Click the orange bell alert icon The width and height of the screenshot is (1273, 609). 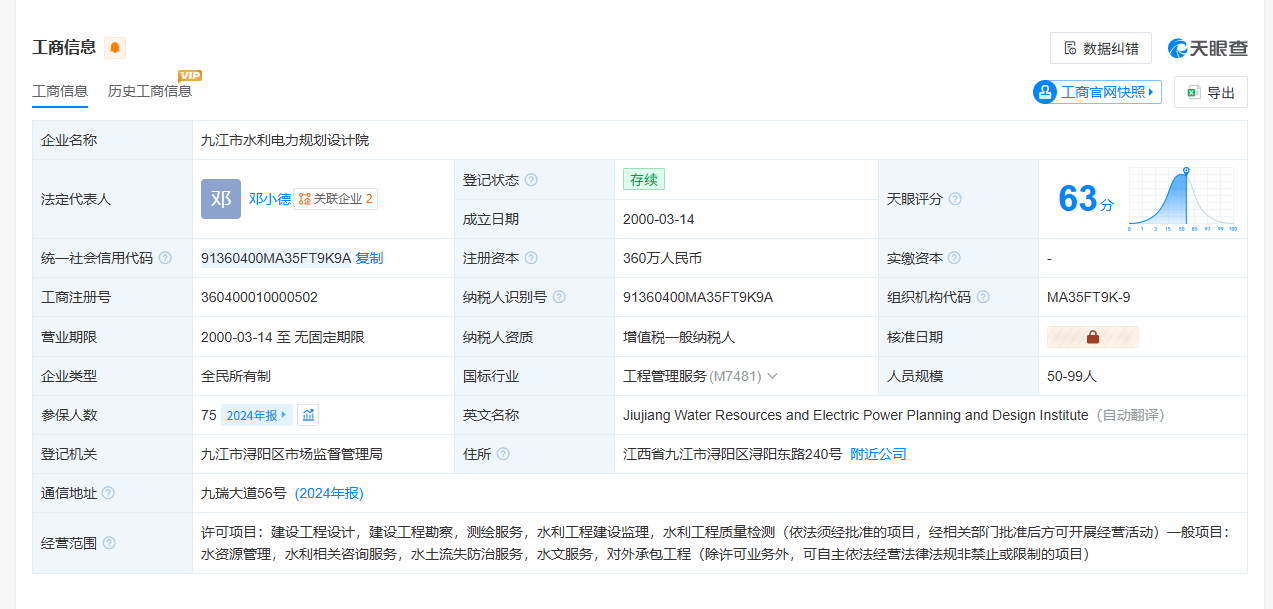pos(115,48)
